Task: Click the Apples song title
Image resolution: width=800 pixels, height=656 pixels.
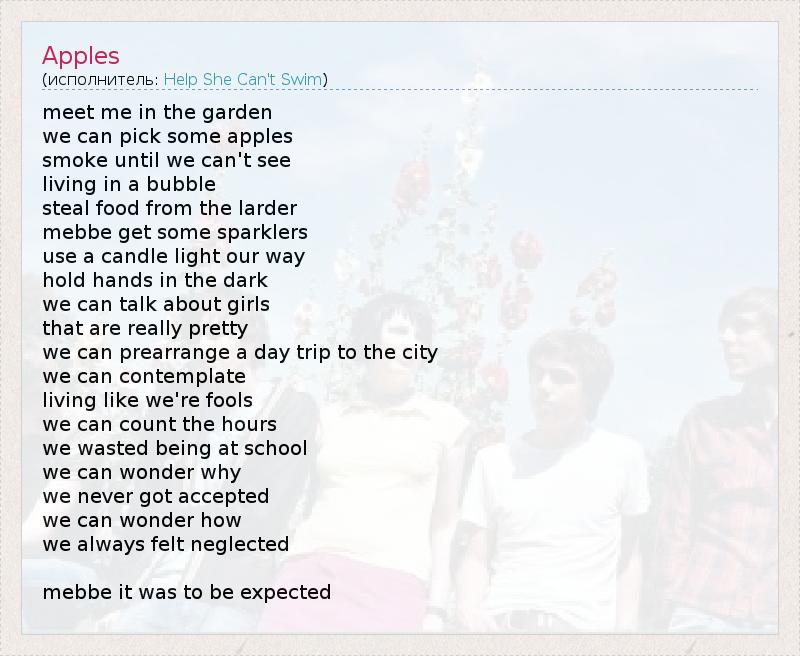Action: (x=81, y=55)
